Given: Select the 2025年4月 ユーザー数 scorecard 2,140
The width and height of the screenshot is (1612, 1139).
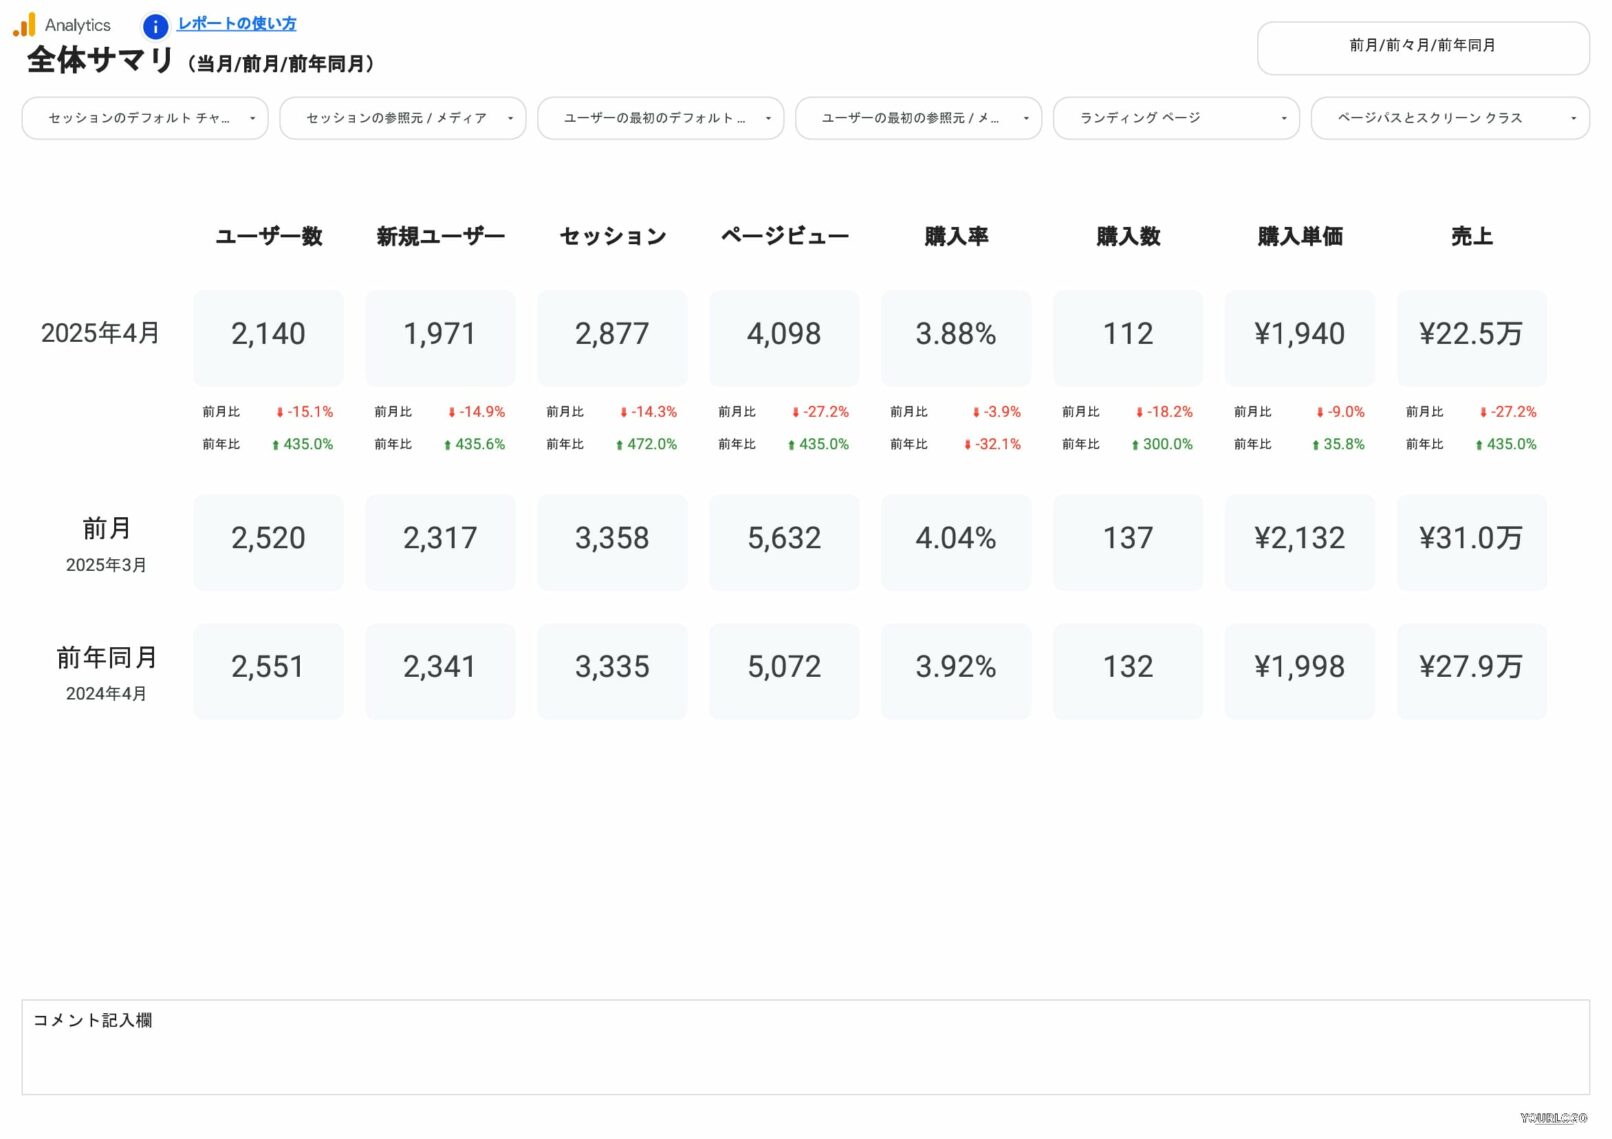Looking at the screenshot, I should [x=268, y=335].
